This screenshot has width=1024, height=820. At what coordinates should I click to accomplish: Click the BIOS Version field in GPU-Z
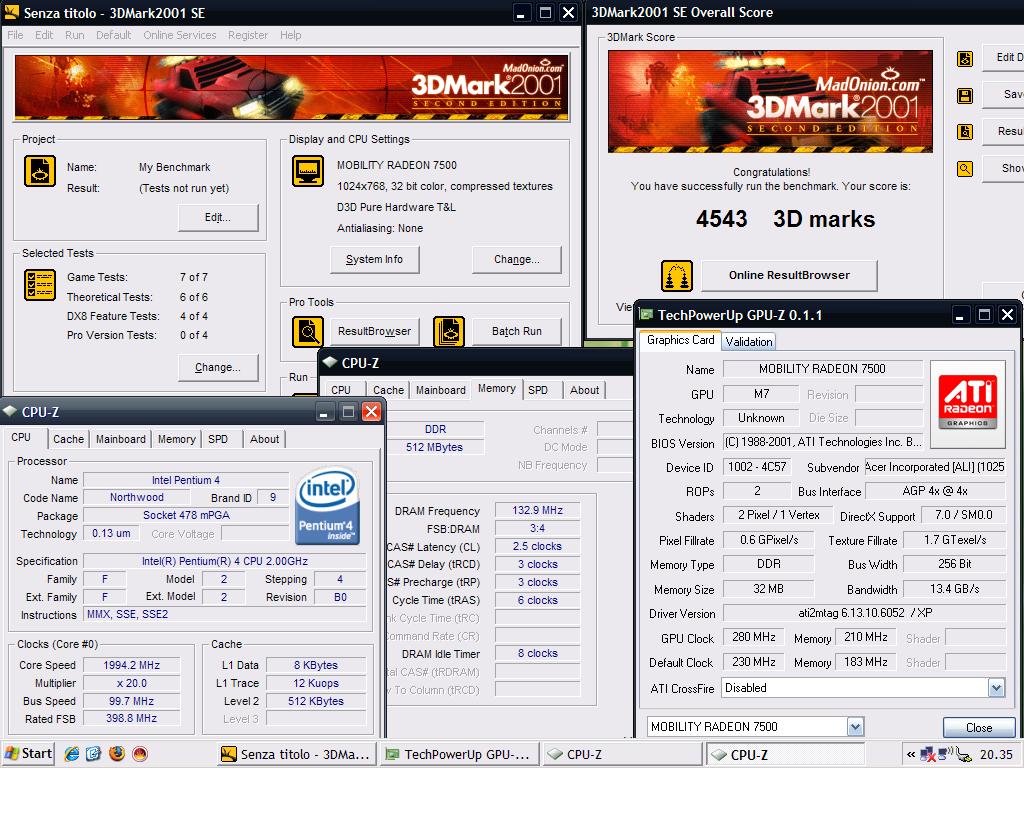click(823, 443)
